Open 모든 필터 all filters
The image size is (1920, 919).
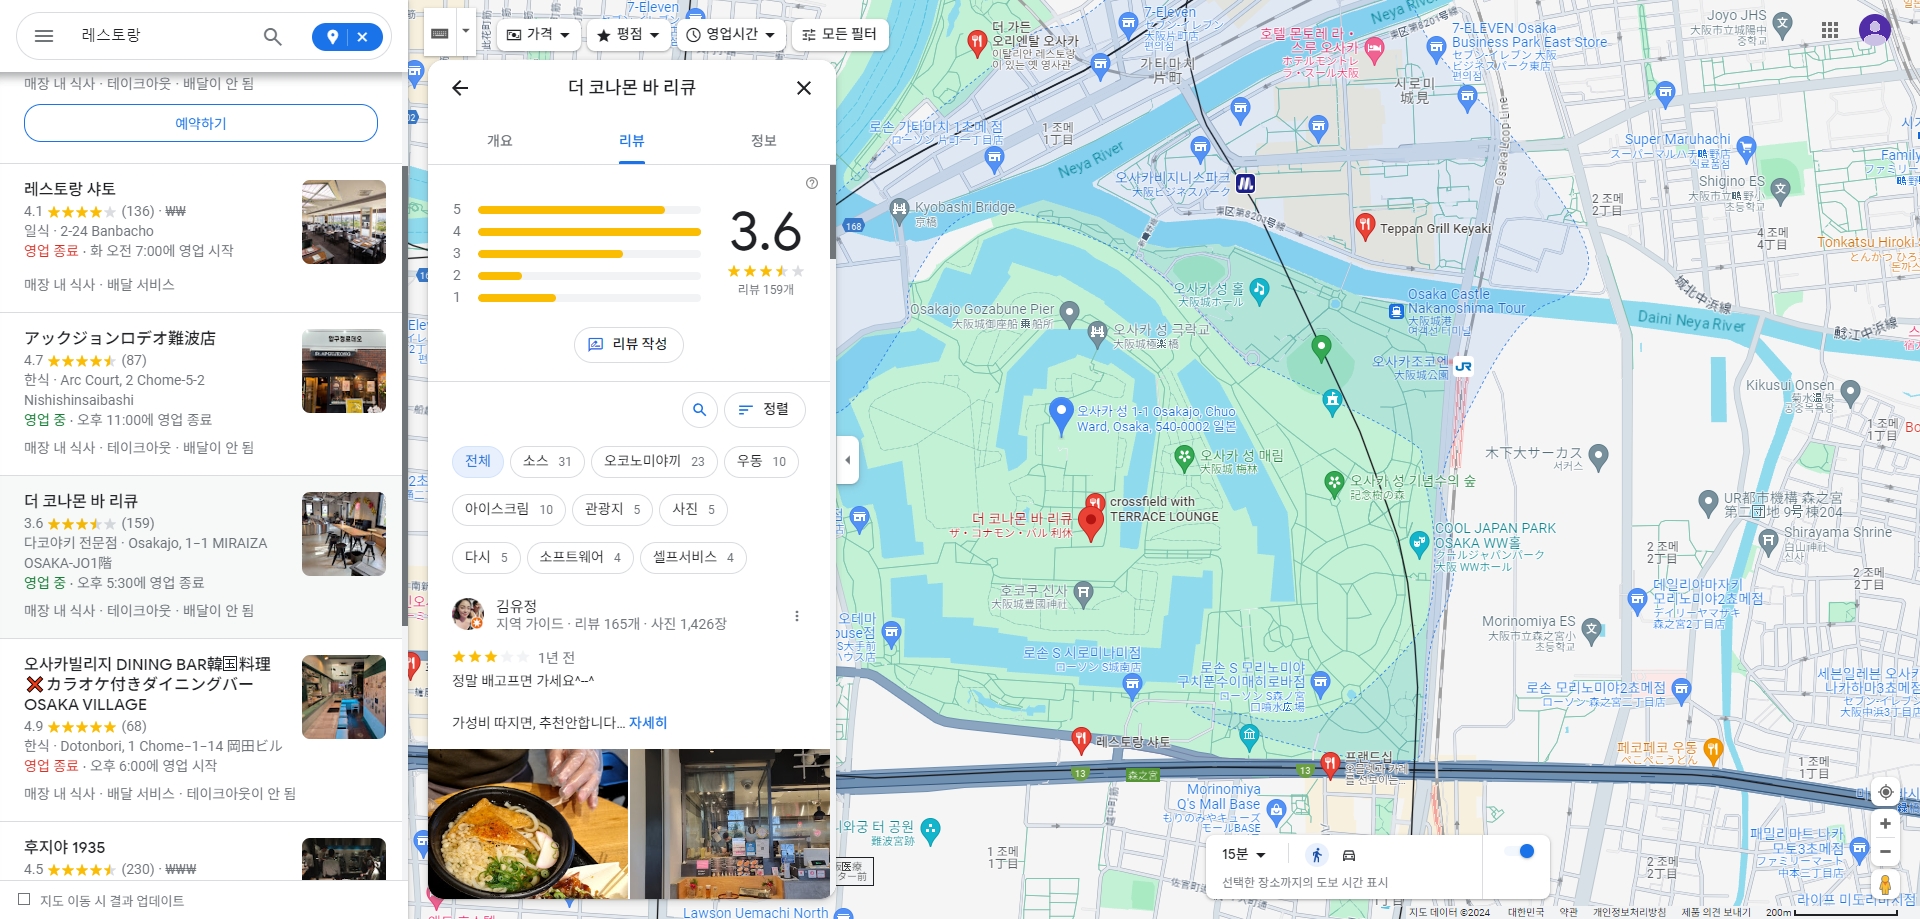839,34
